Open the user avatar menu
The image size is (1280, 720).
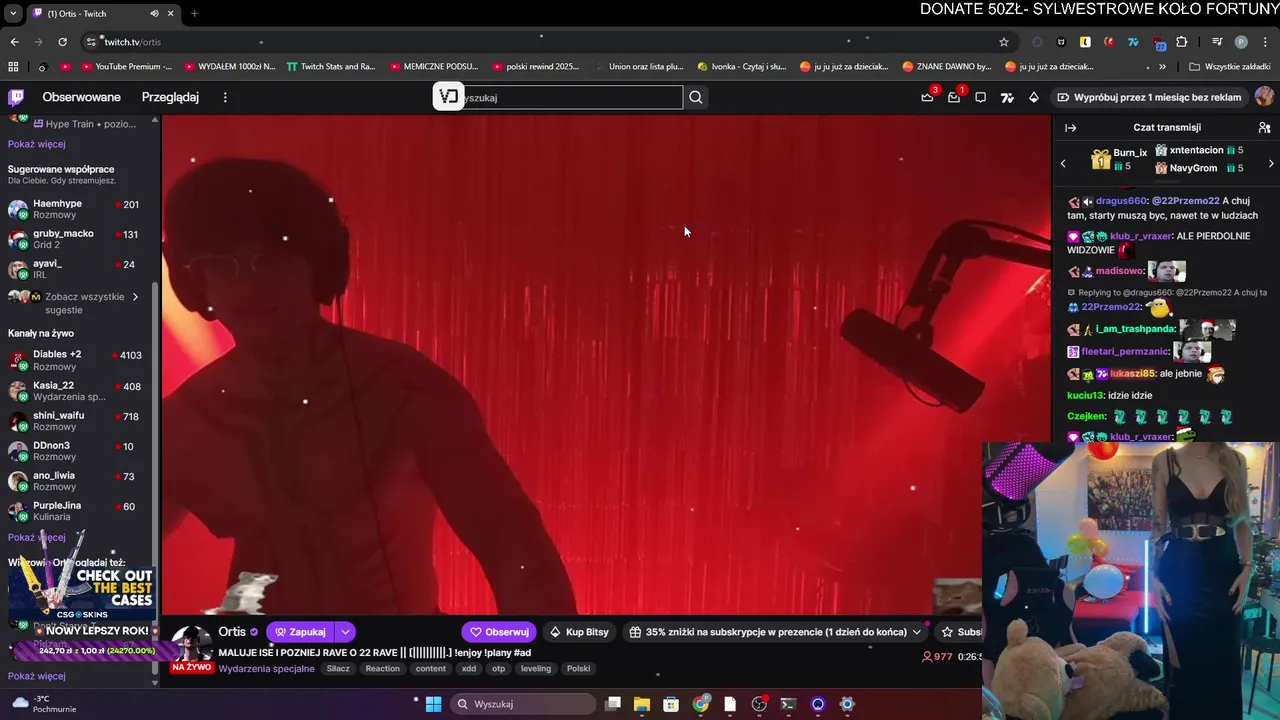click(1264, 97)
